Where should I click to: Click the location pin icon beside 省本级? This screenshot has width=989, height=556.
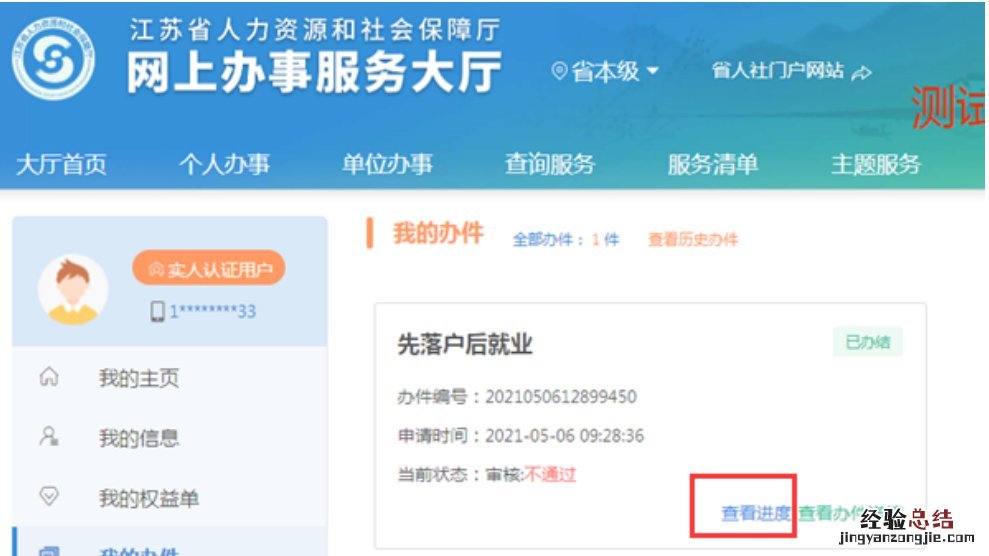(559, 71)
